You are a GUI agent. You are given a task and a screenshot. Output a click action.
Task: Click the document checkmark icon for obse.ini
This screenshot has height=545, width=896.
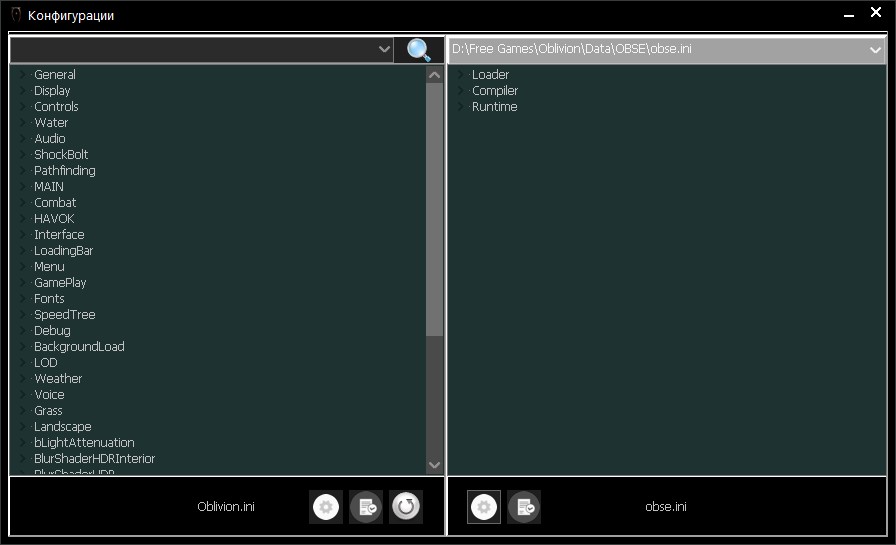tap(524, 507)
